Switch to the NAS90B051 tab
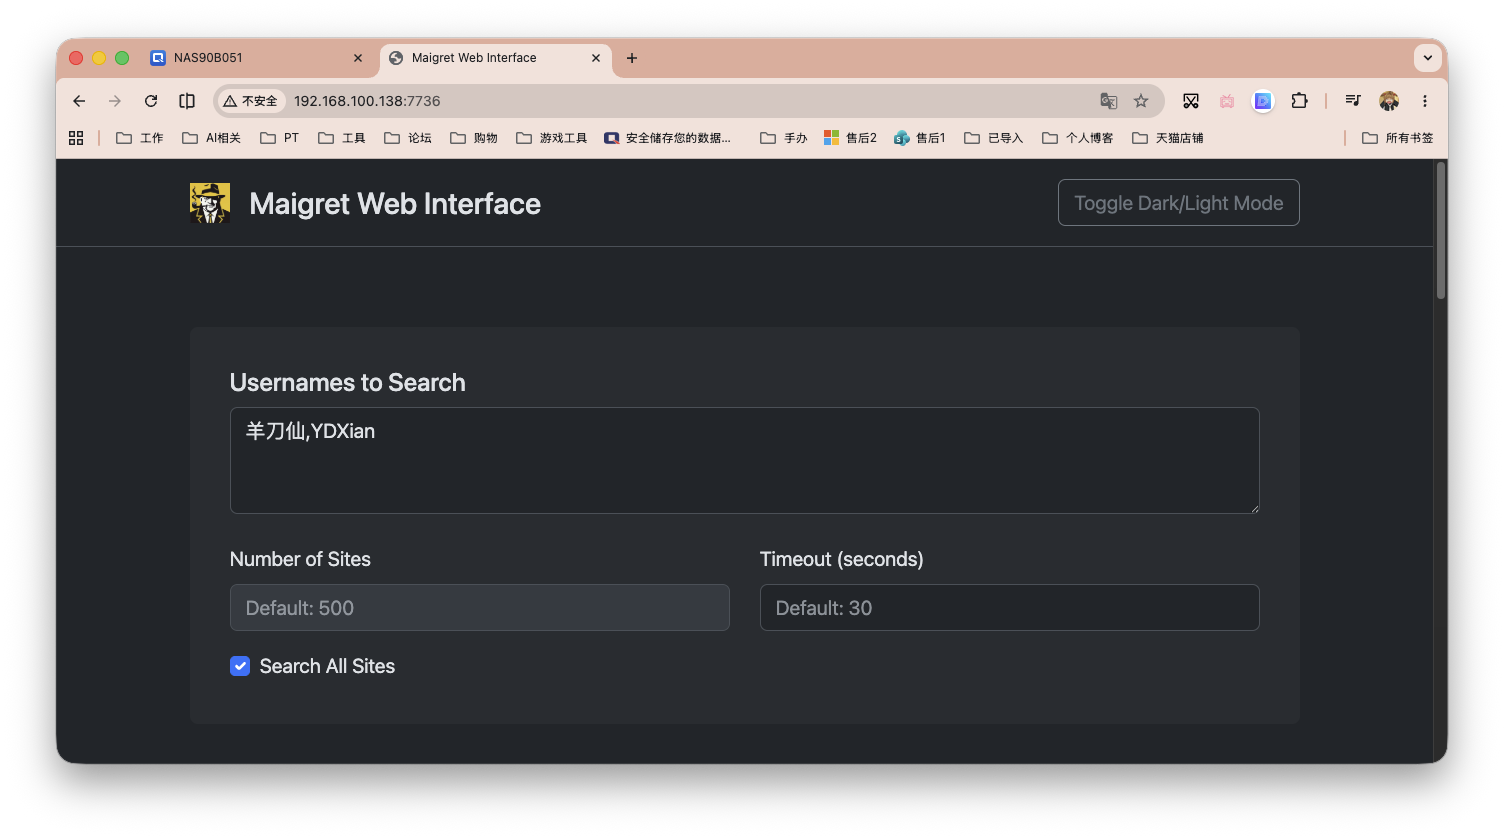1504x838 pixels. tap(258, 58)
